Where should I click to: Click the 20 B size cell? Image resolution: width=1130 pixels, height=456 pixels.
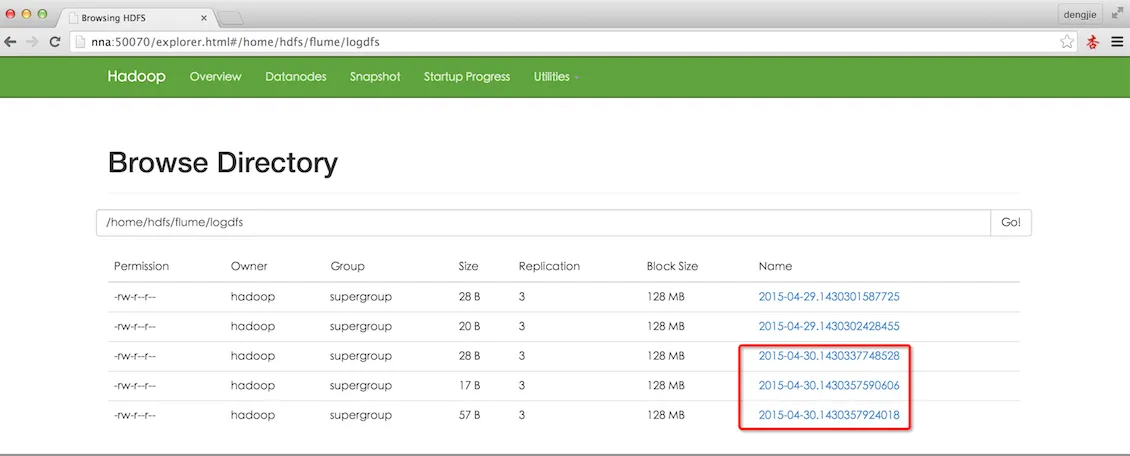(469, 326)
